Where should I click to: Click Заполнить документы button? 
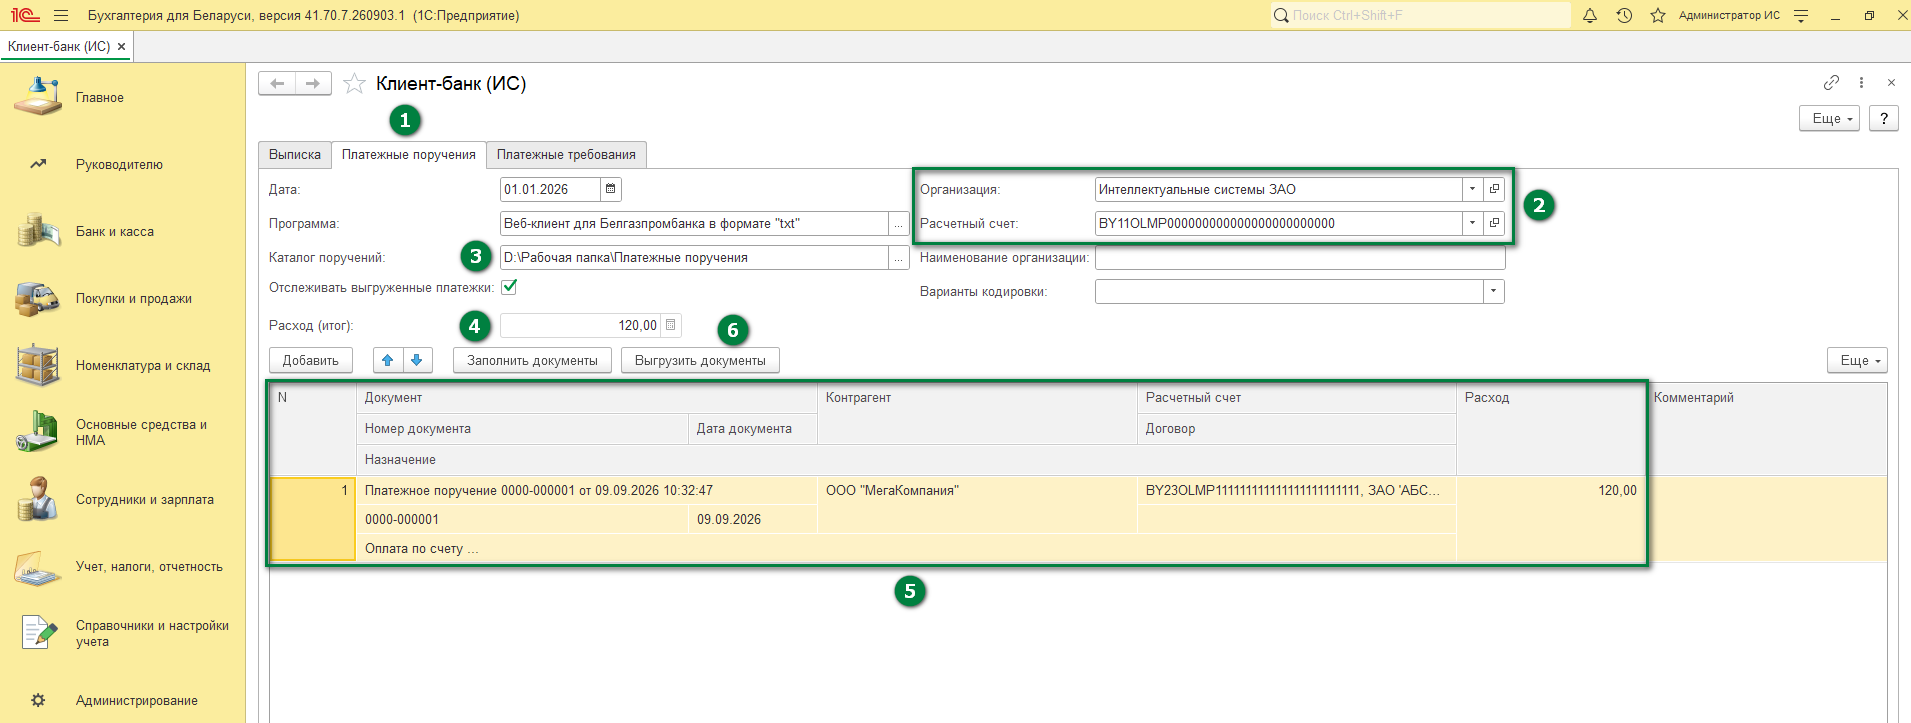(532, 360)
